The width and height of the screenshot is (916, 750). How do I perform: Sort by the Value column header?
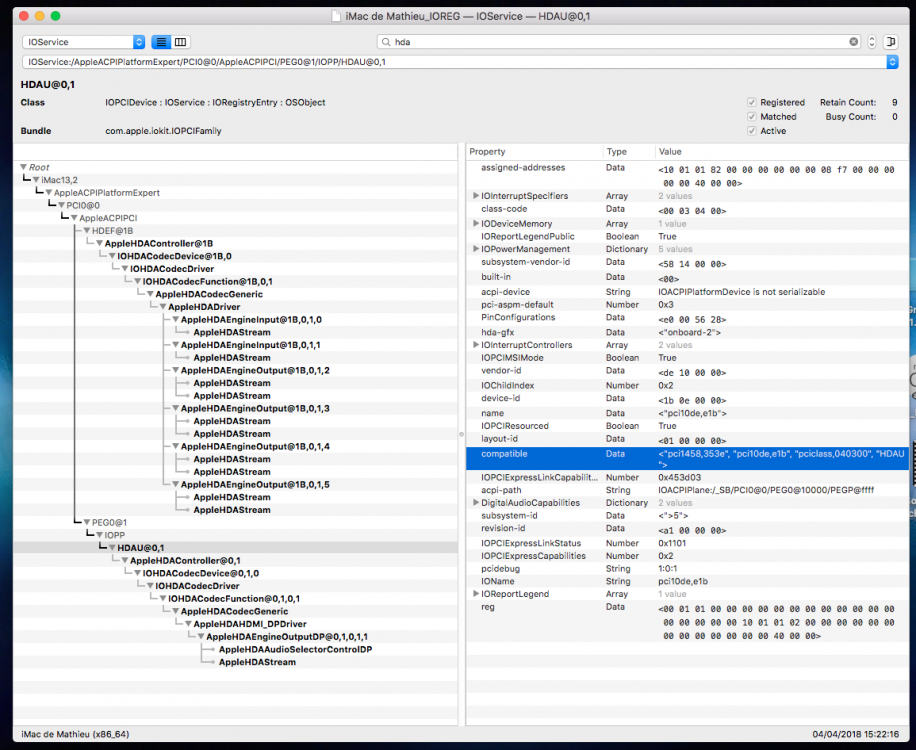click(782, 152)
